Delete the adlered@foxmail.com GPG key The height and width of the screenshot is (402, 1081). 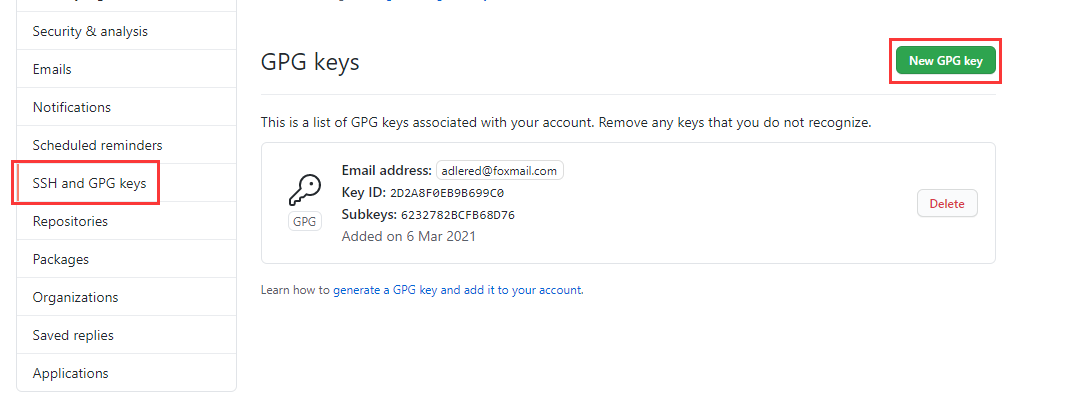click(x=946, y=204)
